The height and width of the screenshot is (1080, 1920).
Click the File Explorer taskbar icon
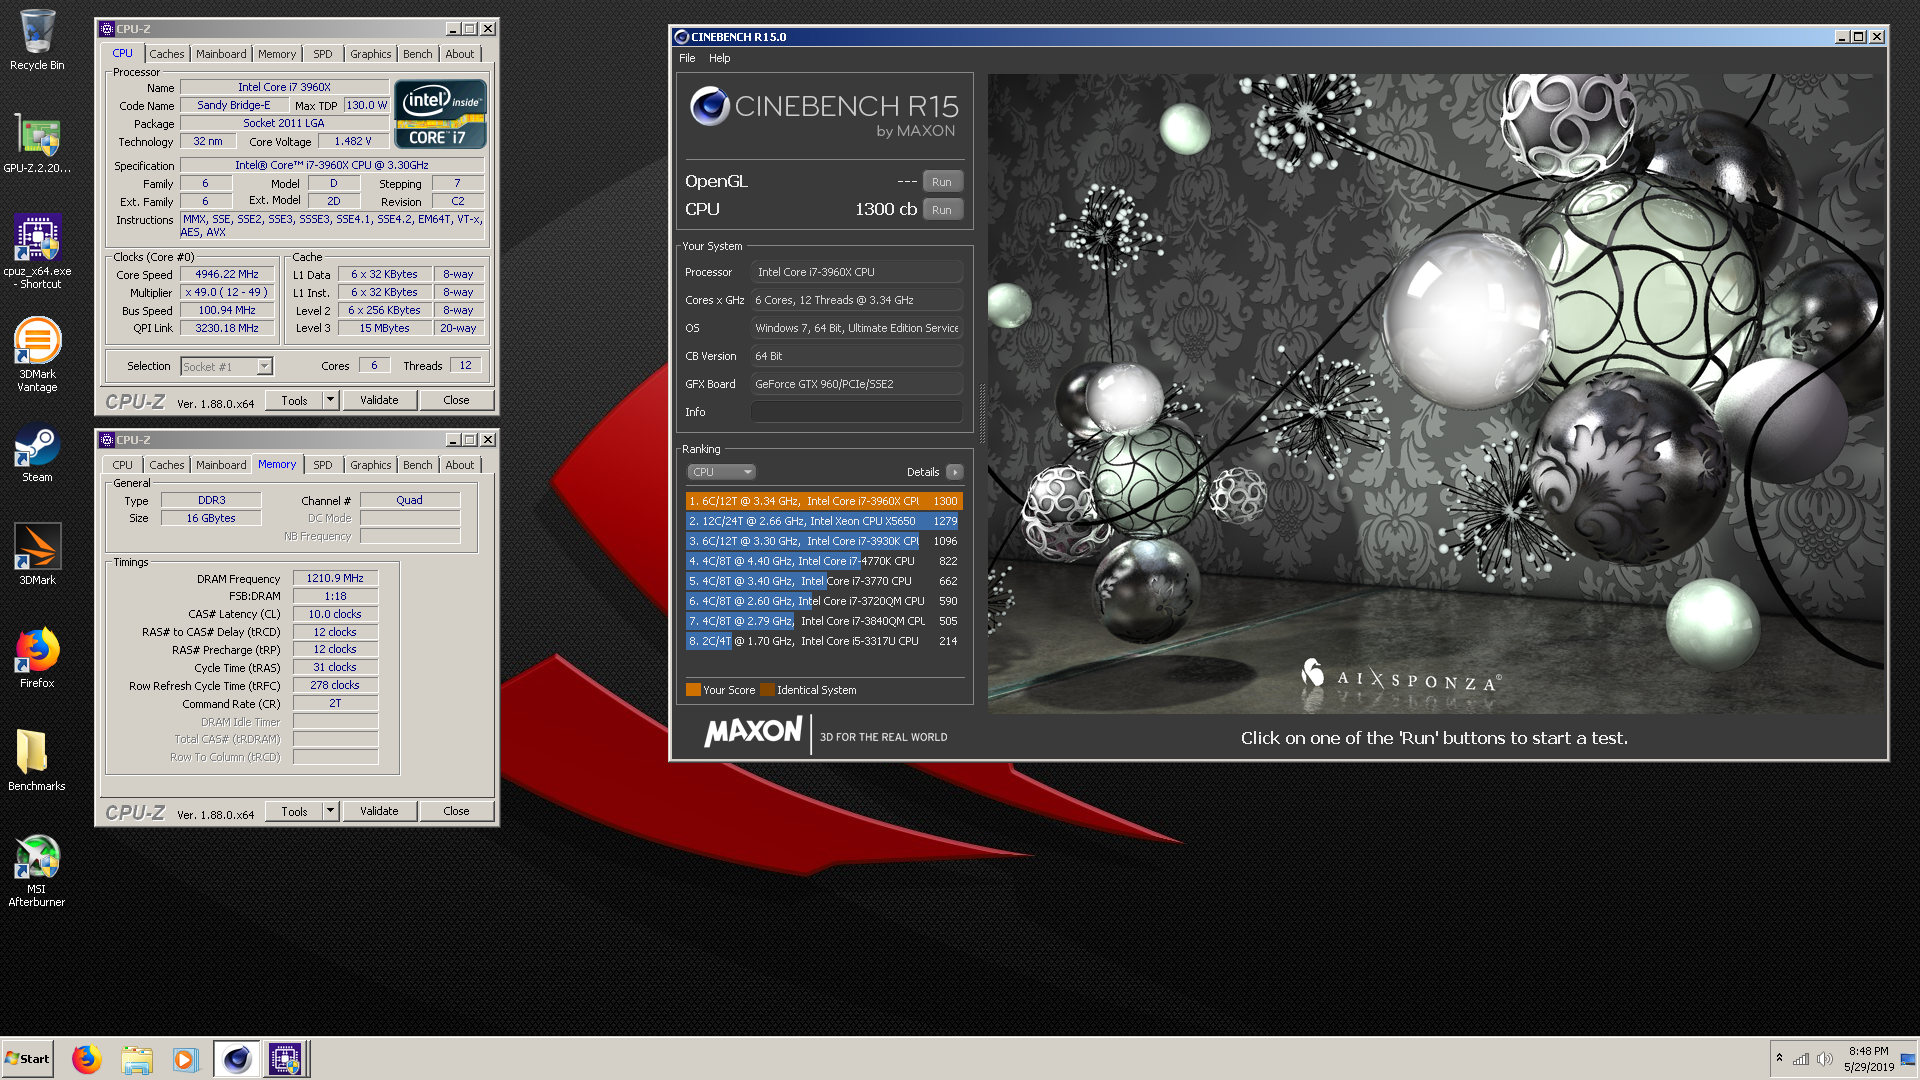[x=137, y=1059]
